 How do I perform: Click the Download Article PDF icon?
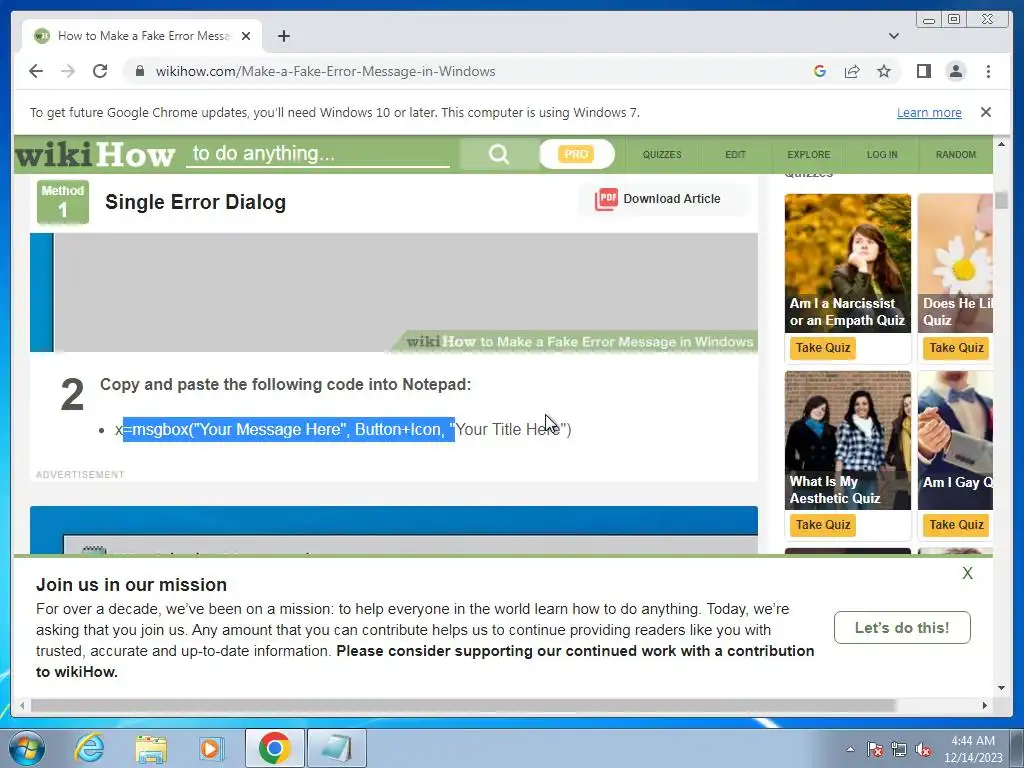click(x=606, y=199)
